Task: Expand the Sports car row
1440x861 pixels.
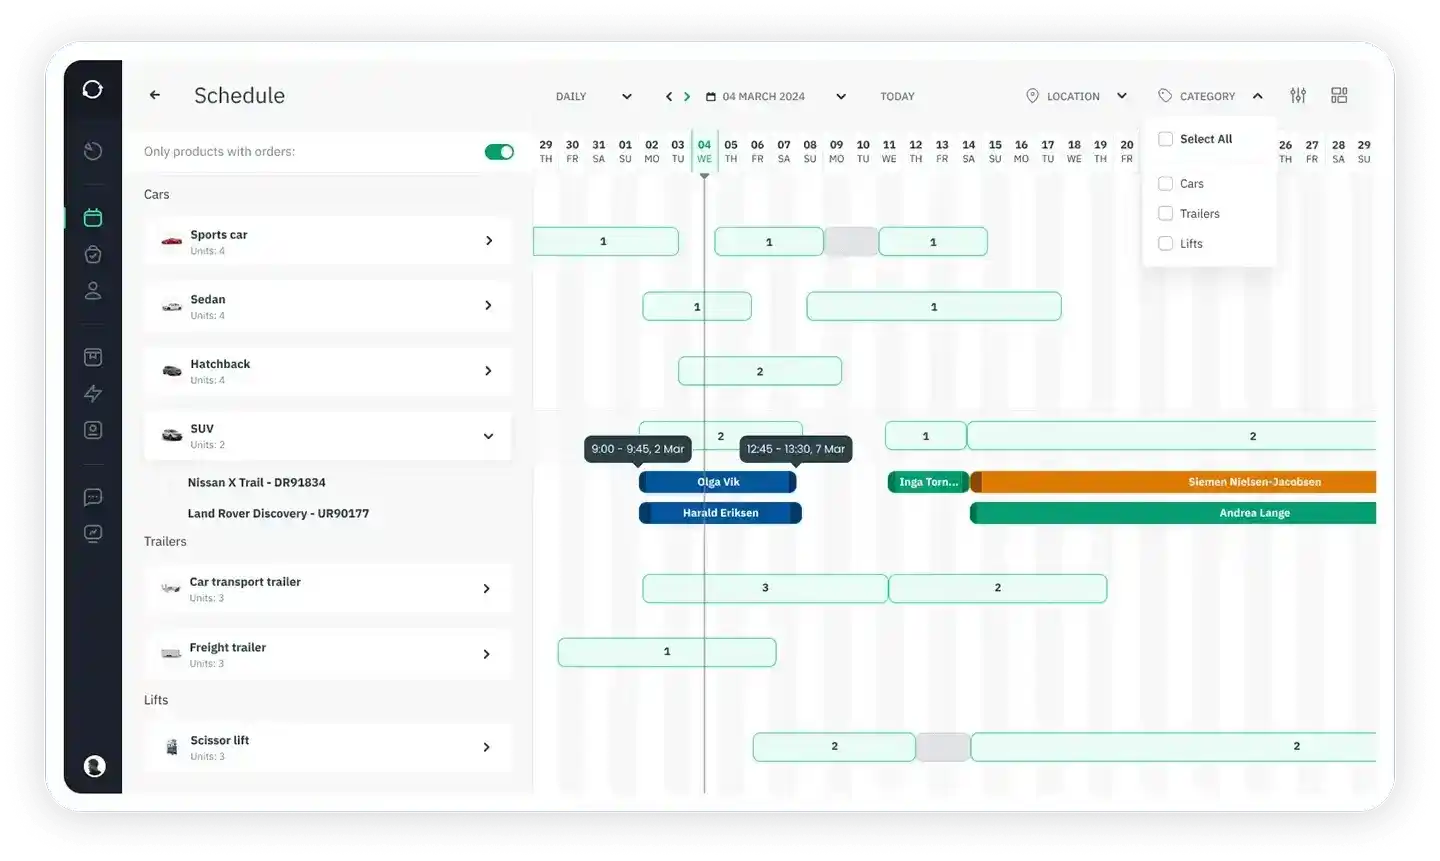Action: (x=488, y=240)
